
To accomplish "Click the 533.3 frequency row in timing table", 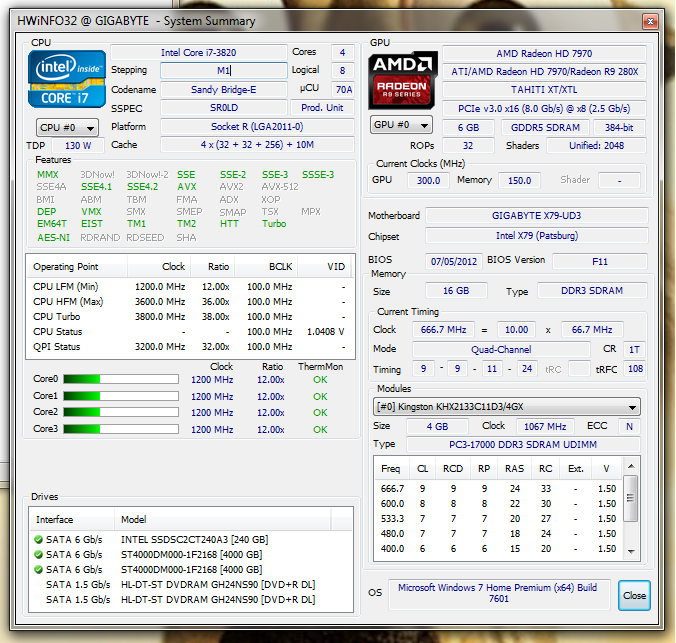I will (x=498, y=518).
